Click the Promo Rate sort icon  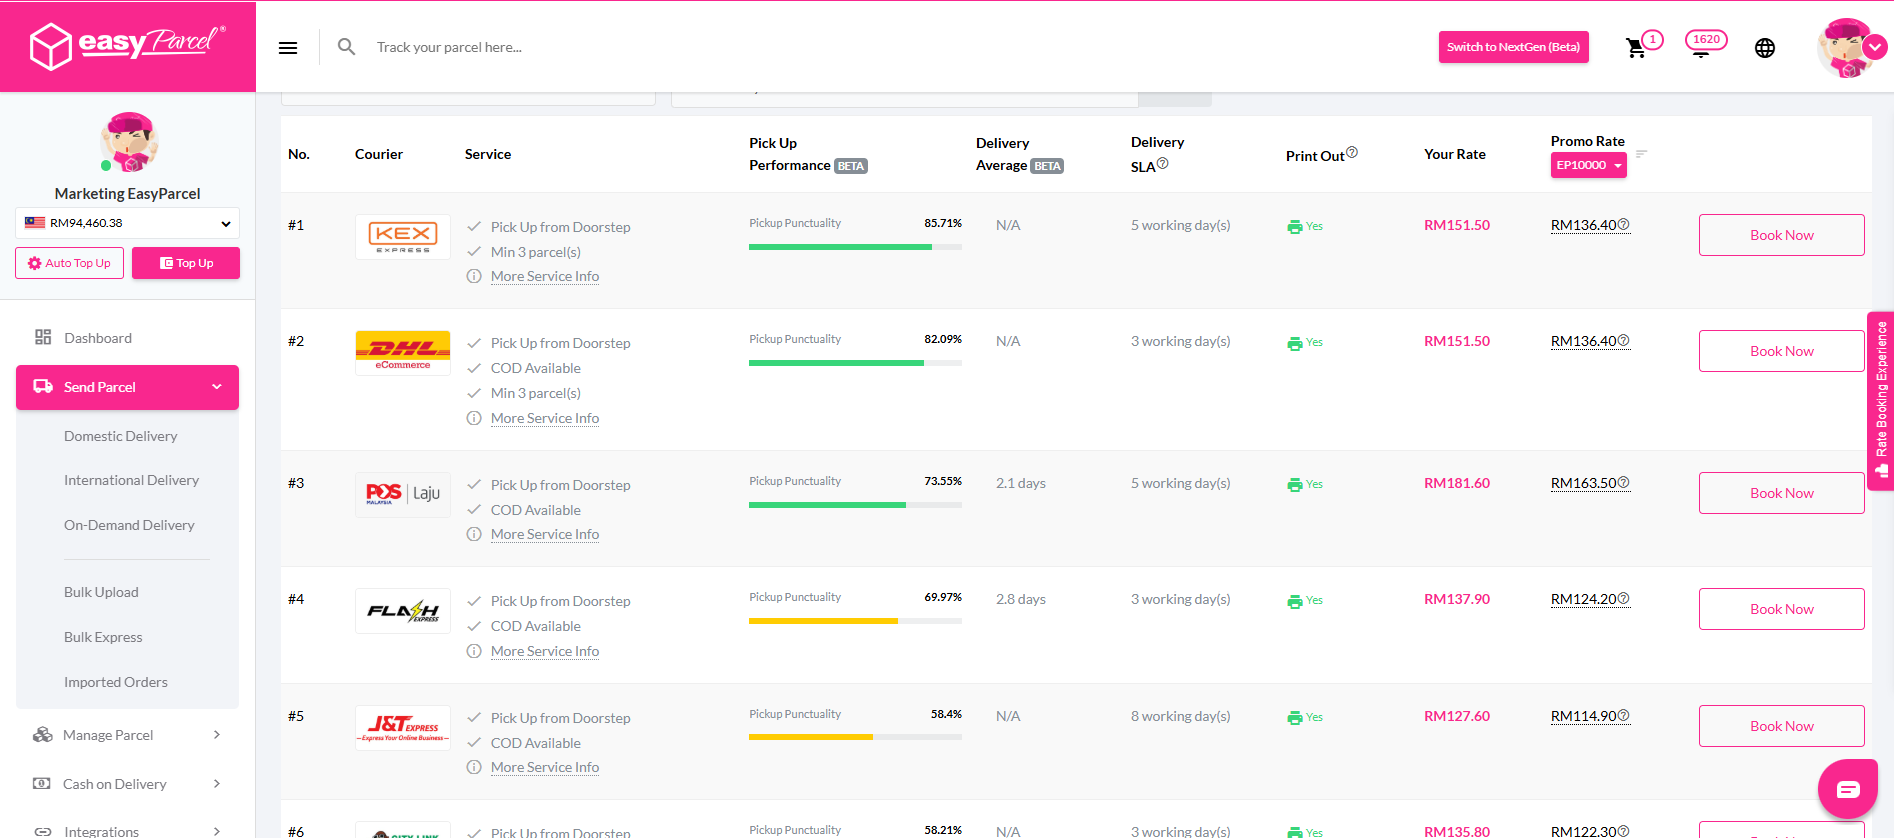(x=1641, y=153)
